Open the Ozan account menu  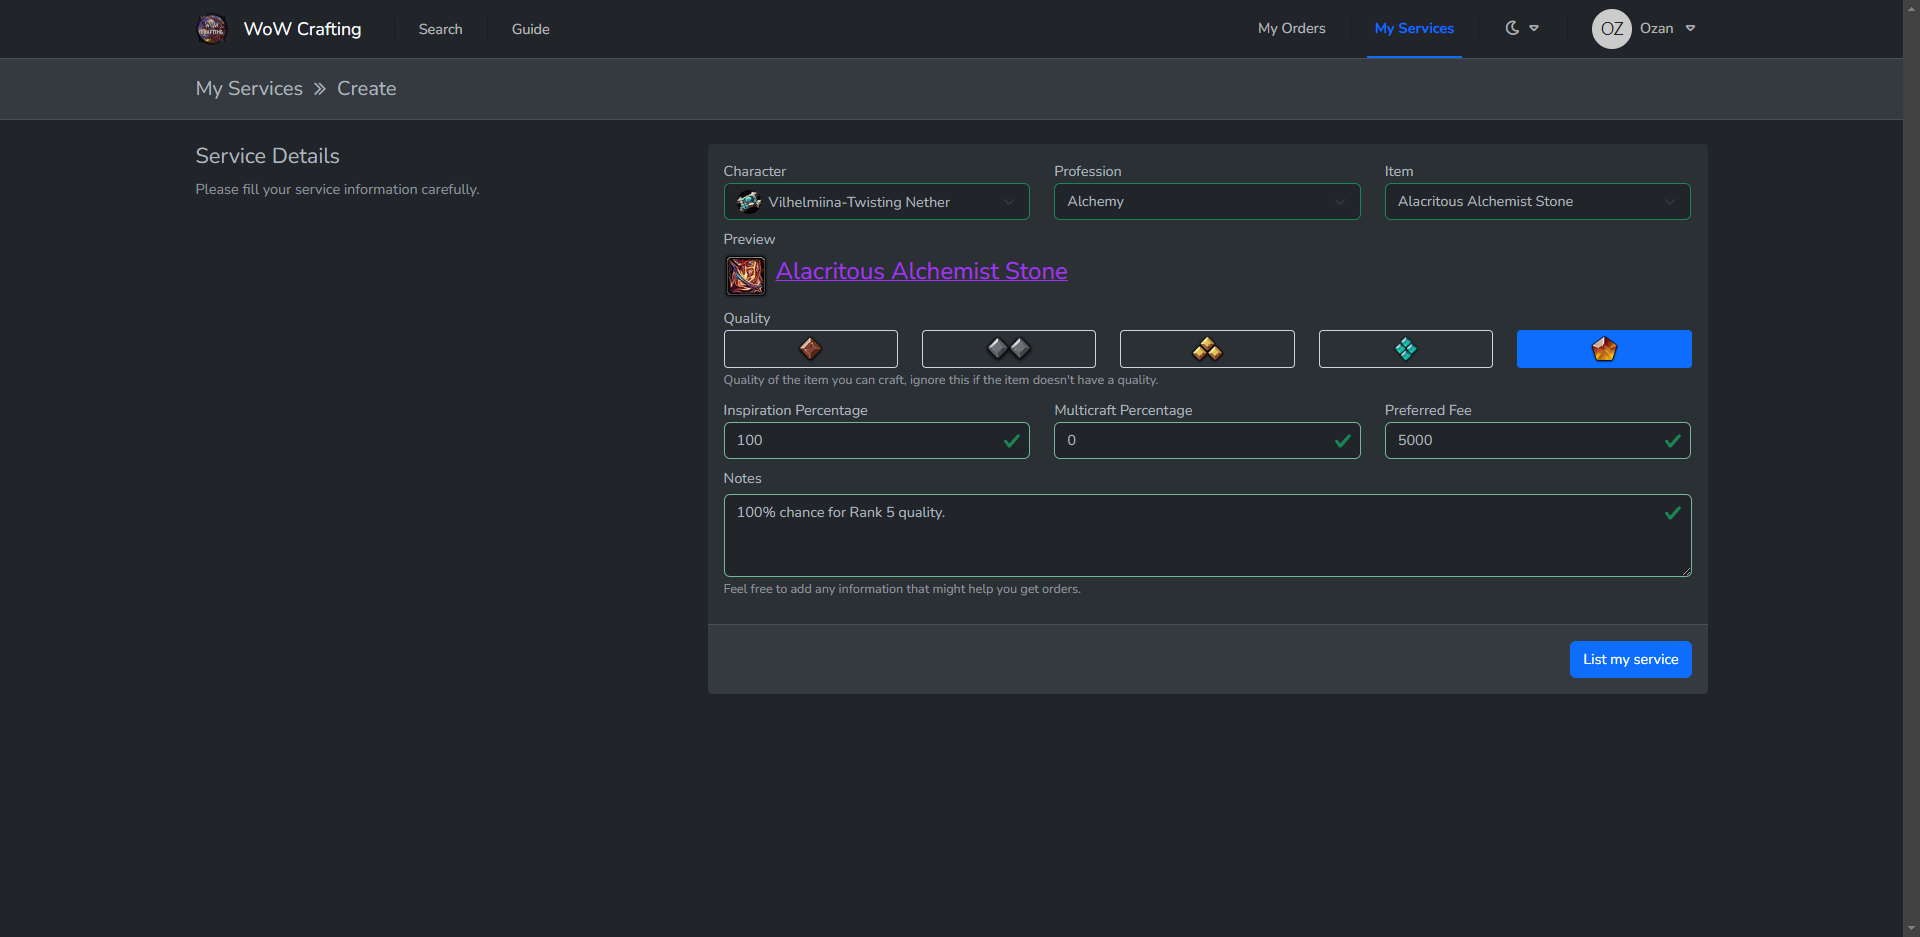click(1667, 28)
